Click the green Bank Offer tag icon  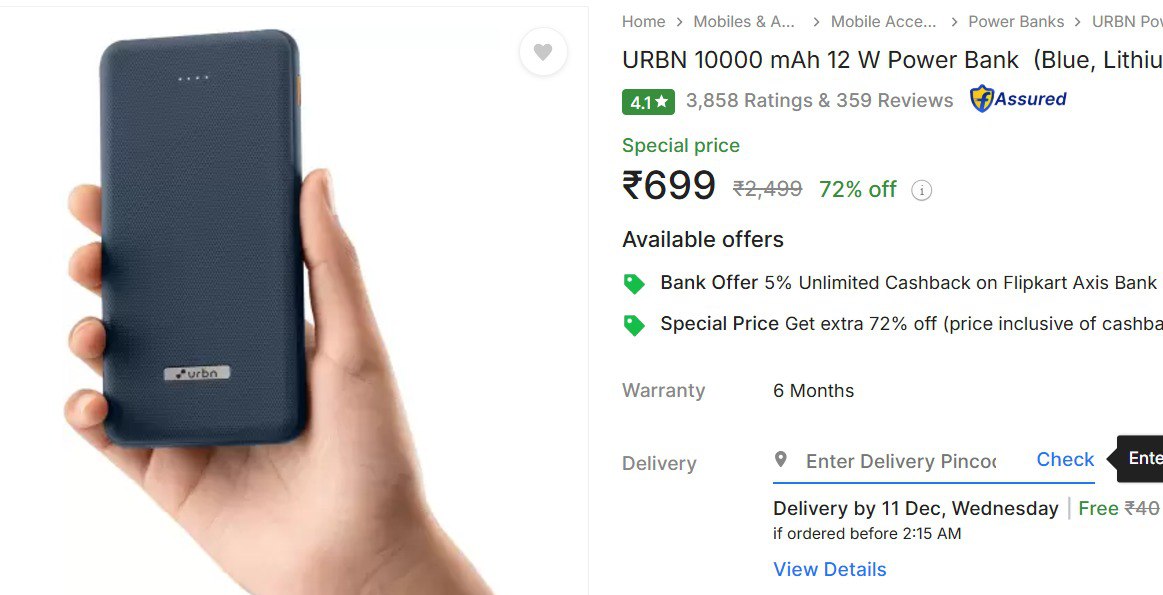(634, 284)
